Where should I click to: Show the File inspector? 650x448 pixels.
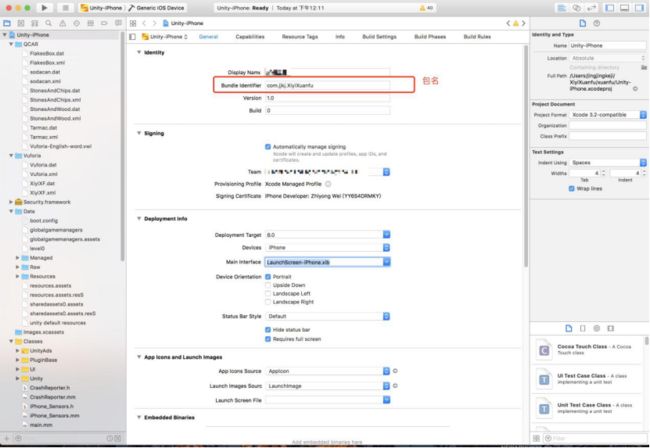(x=582, y=23)
